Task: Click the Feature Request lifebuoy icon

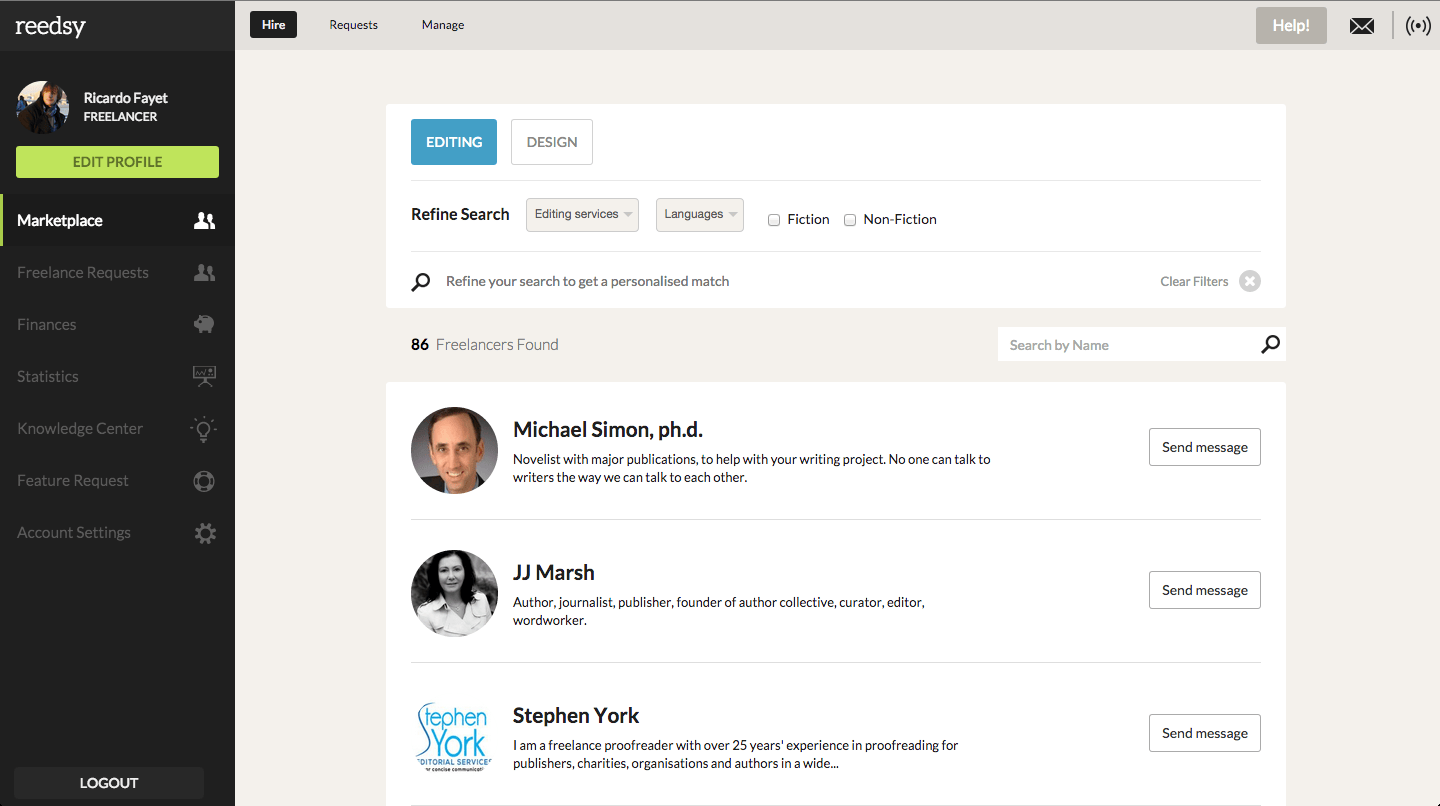Action: click(204, 481)
